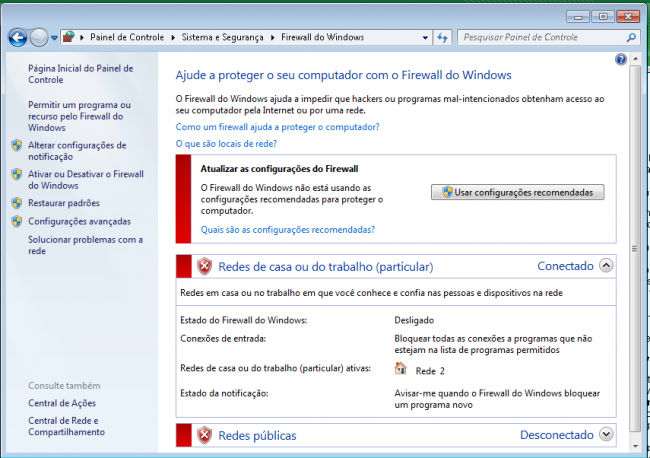Viewport: 650px width, 458px height.
Task: Click the Desconectado status text
Action: 557,435
